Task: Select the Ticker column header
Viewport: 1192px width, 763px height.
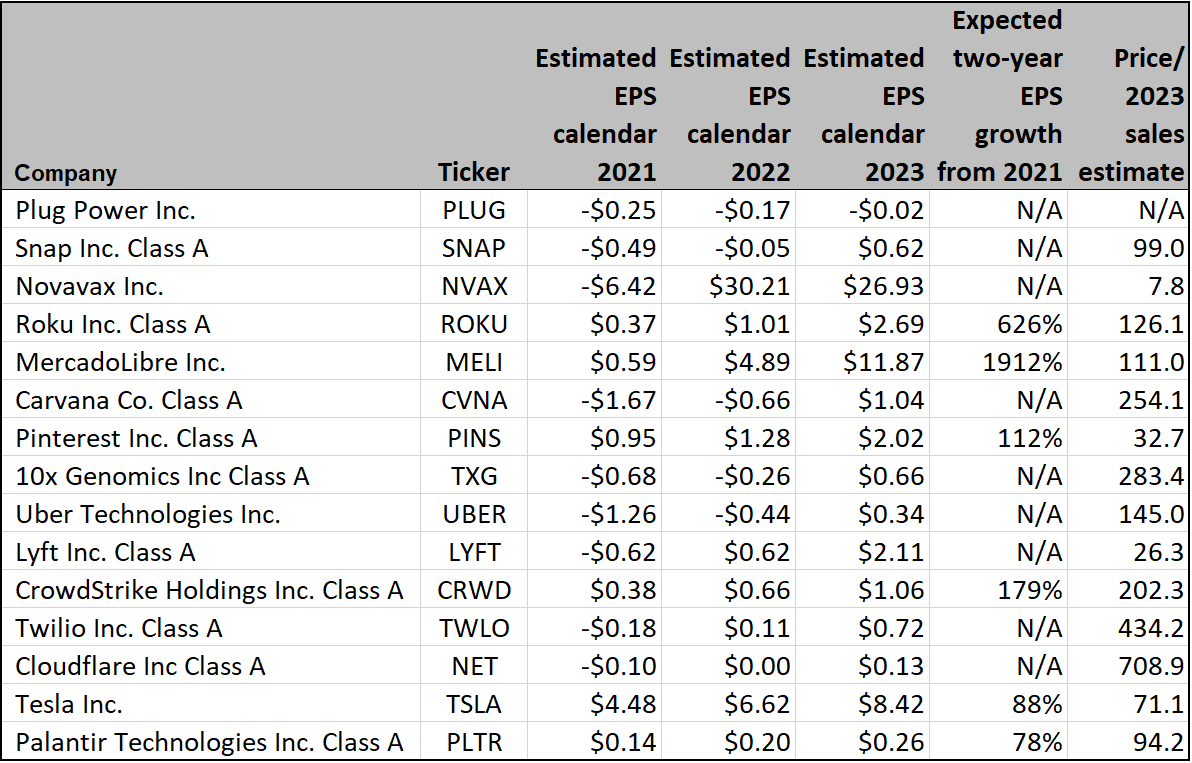Action: (x=473, y=172)
